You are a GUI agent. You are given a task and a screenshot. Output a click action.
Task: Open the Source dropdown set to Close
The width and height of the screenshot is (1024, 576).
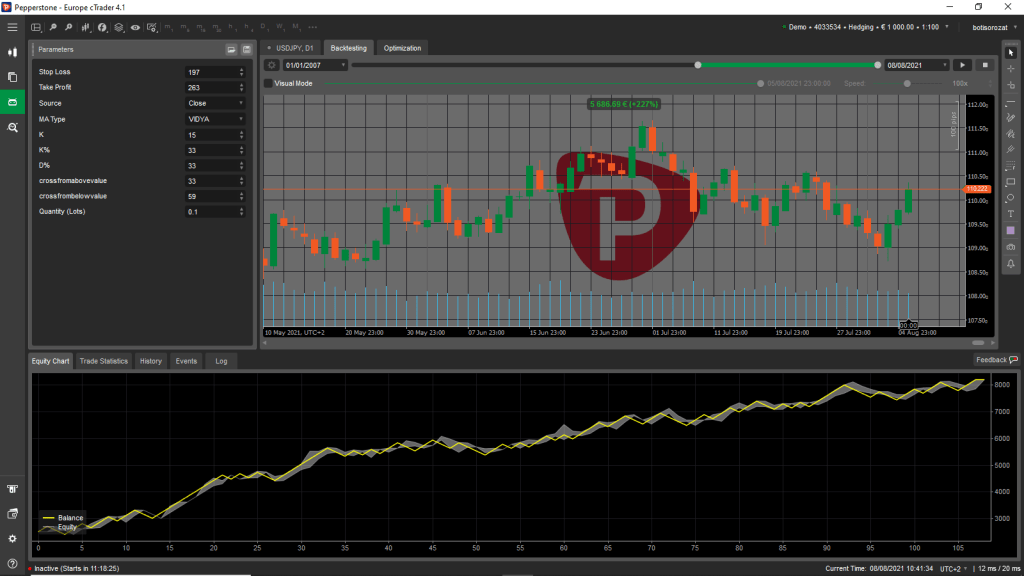coord(215,103)
